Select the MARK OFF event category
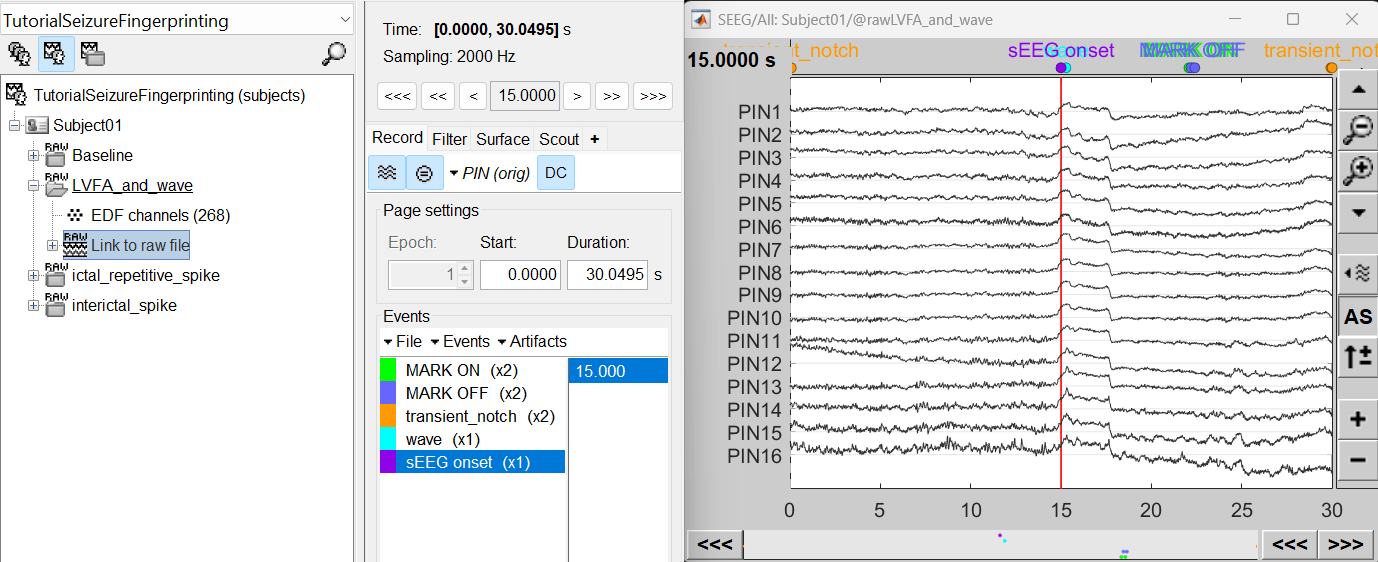 coord(465,394)
